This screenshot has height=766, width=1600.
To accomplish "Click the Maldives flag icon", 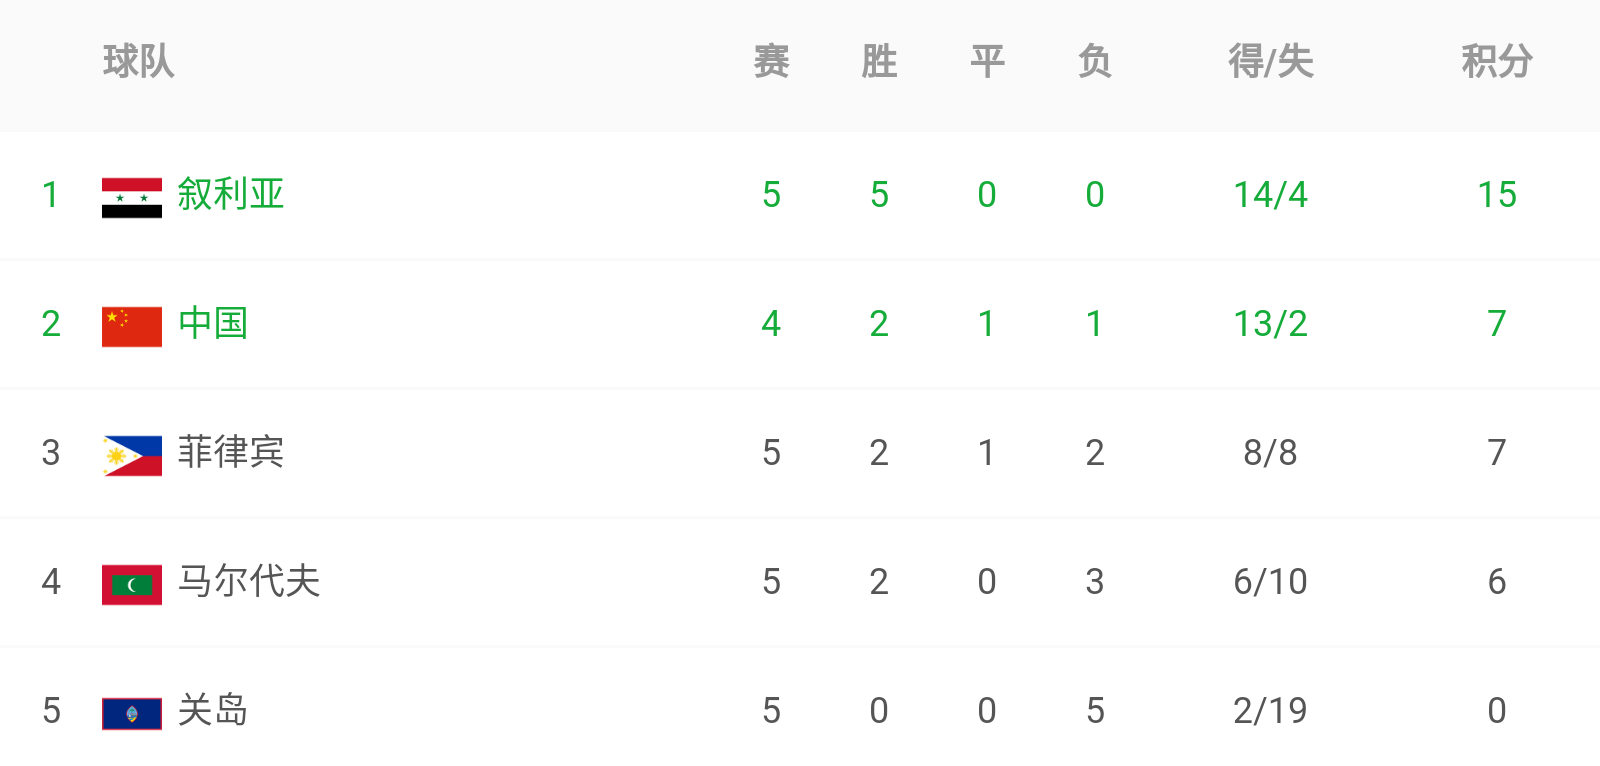I will click(132, 584).
